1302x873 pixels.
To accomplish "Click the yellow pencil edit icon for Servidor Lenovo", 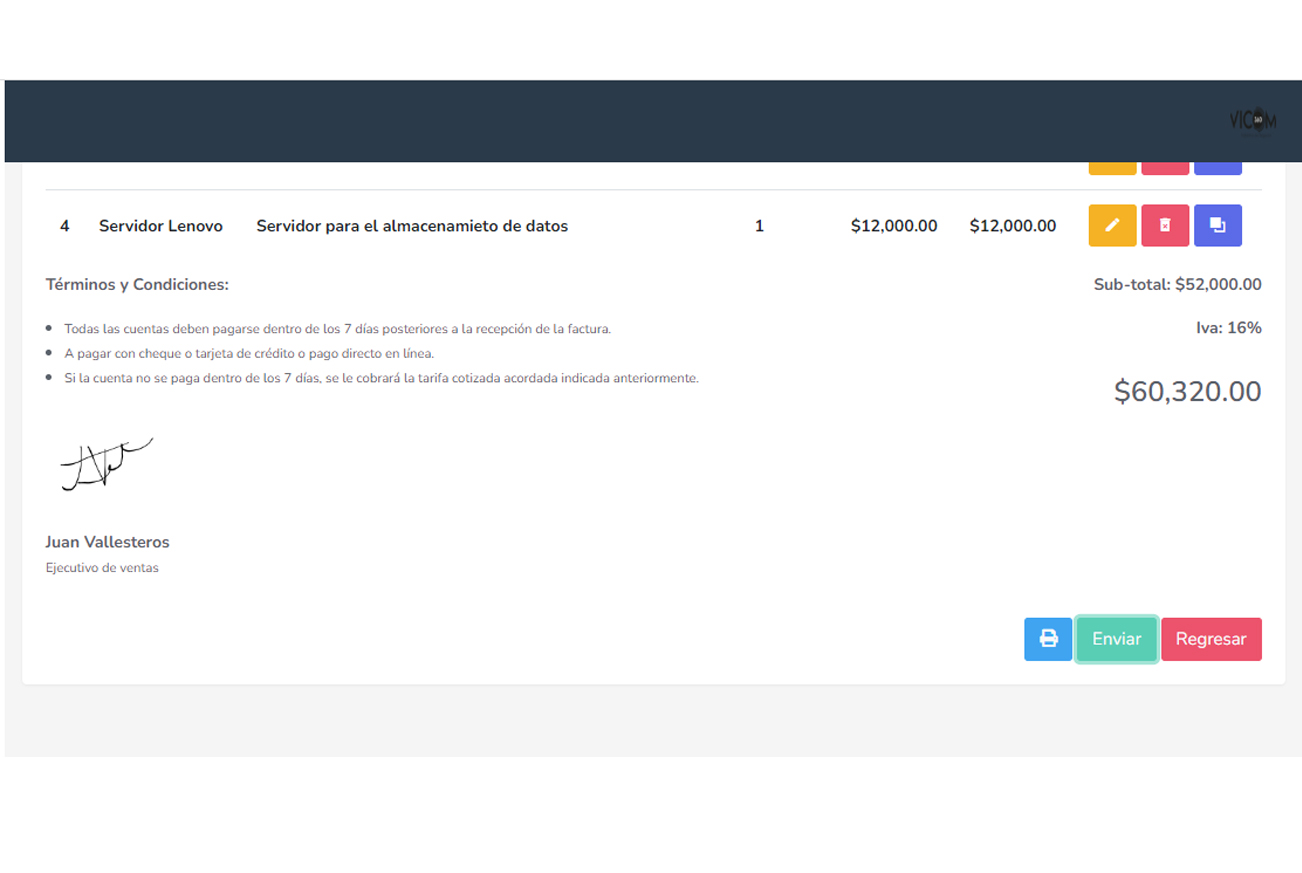I will tap(1112, 226).
